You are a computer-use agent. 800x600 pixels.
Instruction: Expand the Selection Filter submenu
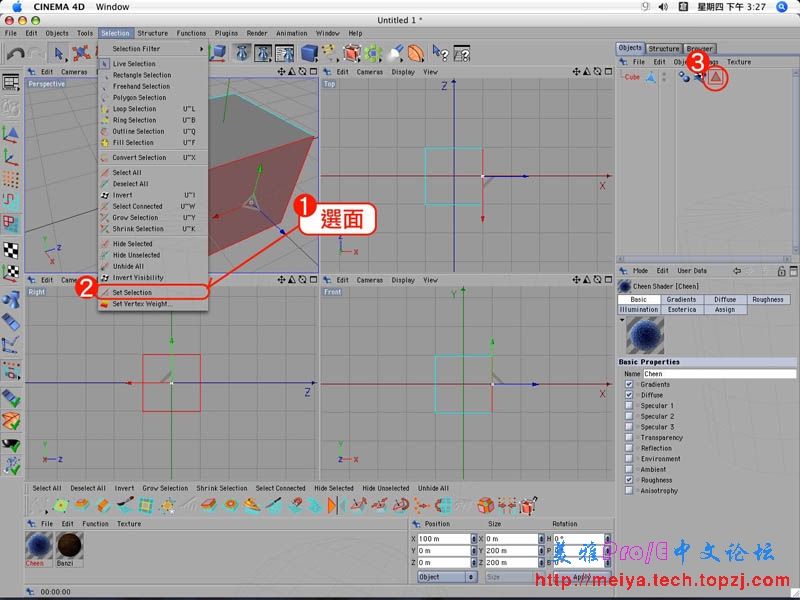pyautogui.click(x=153, y=48)
